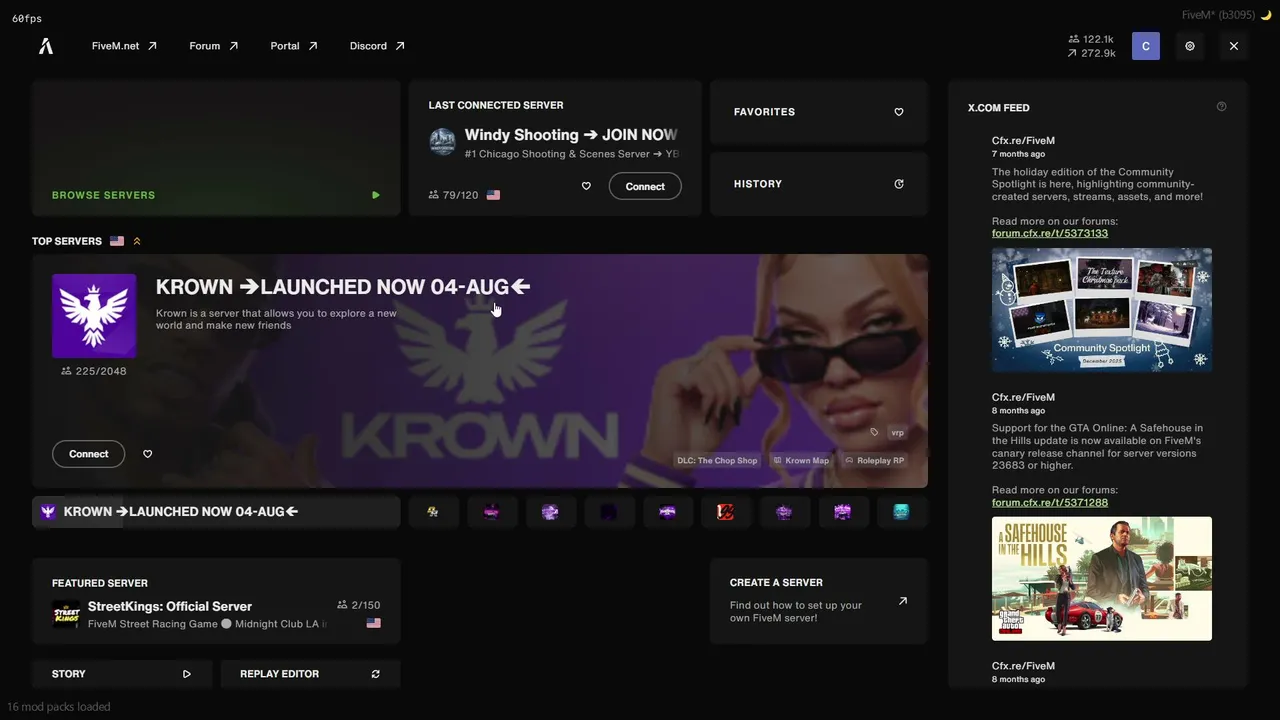Select the teal server icon in strip
The image size is (1280, 720).
click(901, 512)
